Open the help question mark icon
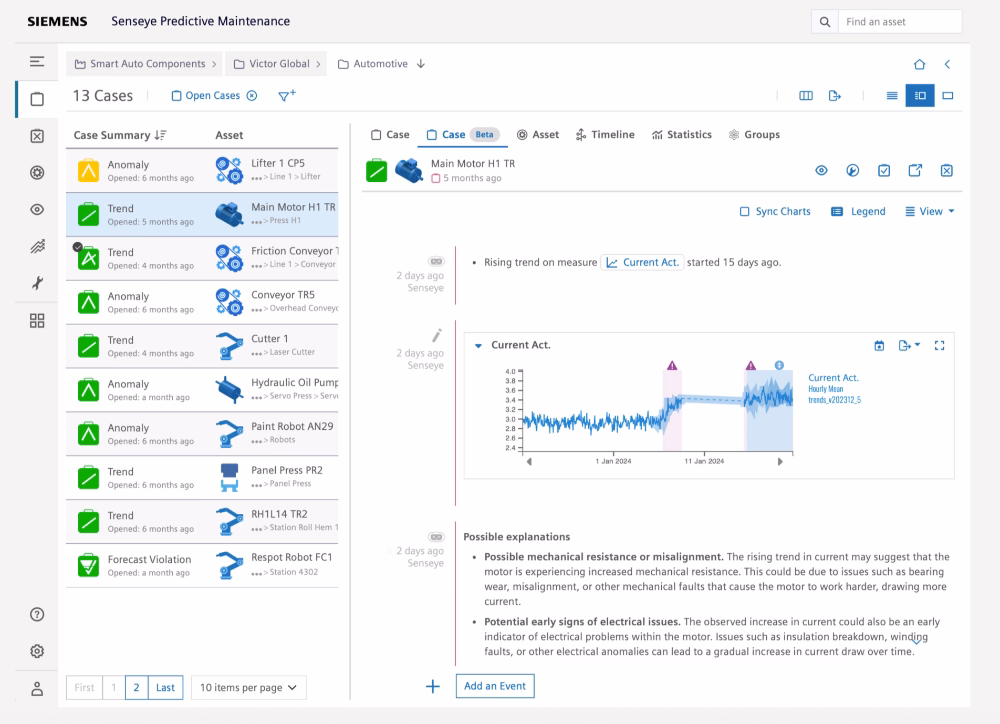This screenshot has height=724, width=1000. coord(37,614)
